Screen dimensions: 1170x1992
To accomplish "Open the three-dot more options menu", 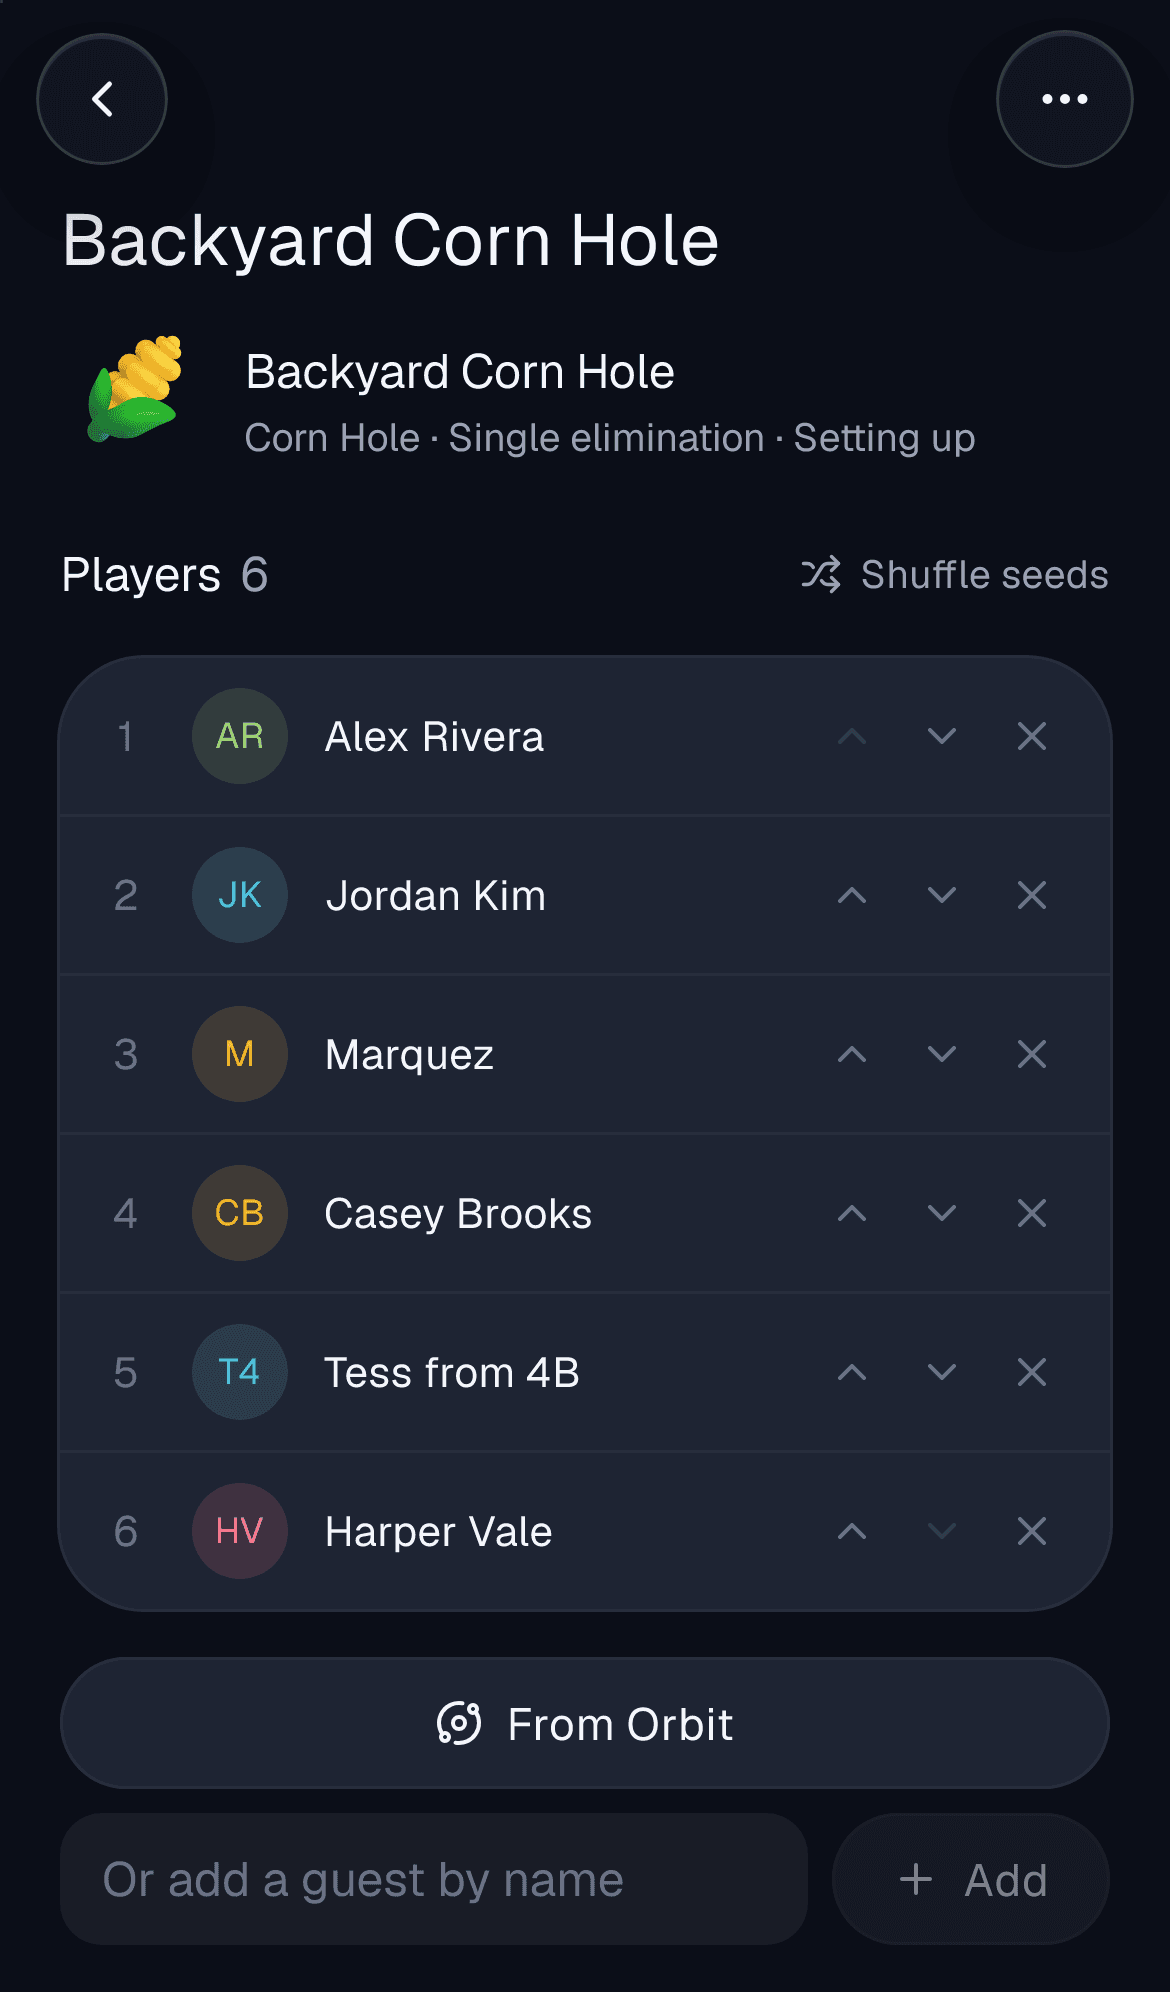I will click(x=1065, y=99).
